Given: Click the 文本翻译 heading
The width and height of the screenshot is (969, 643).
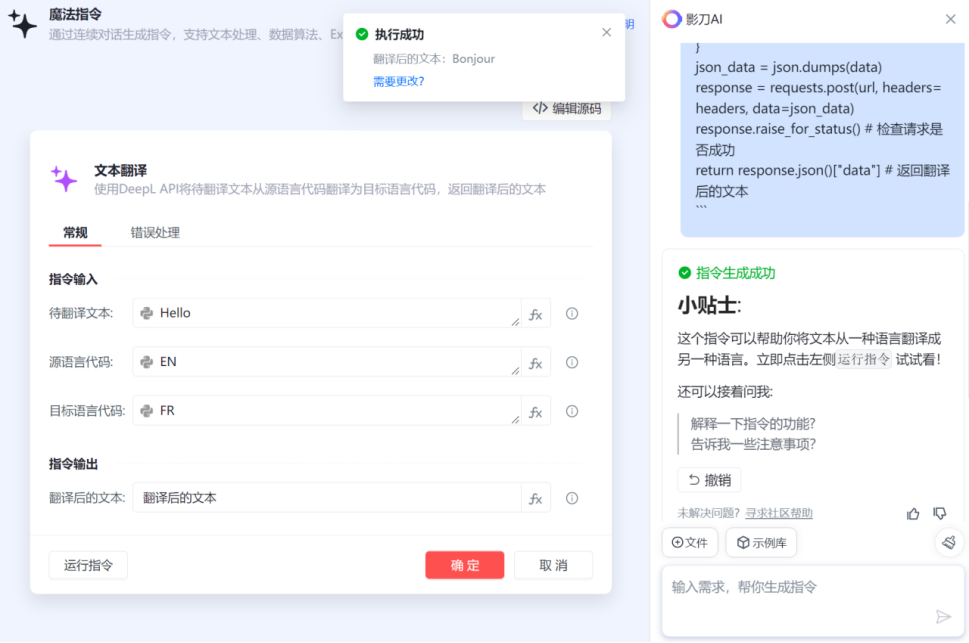Looking at the screenshot, I should (x=121, y=171).
